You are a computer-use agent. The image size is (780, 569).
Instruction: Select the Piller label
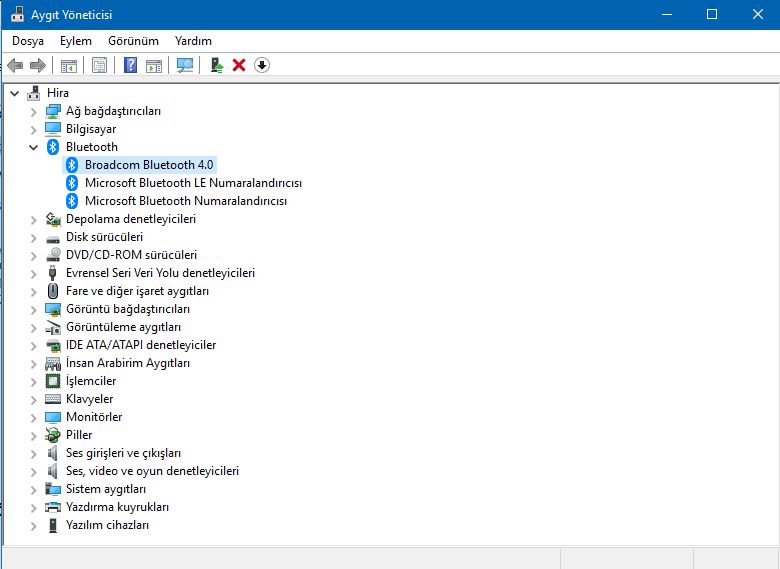pyautogui.click(x=79, y=435)
